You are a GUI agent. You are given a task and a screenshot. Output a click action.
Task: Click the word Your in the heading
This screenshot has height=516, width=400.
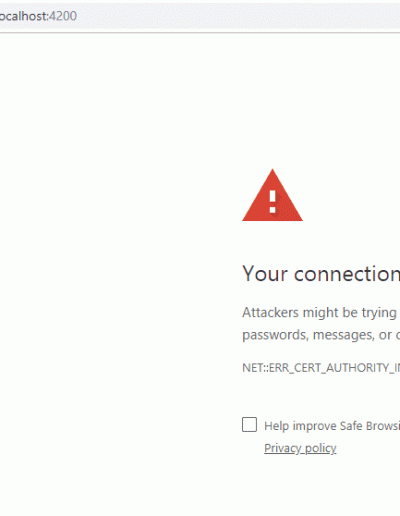point(265,274)
